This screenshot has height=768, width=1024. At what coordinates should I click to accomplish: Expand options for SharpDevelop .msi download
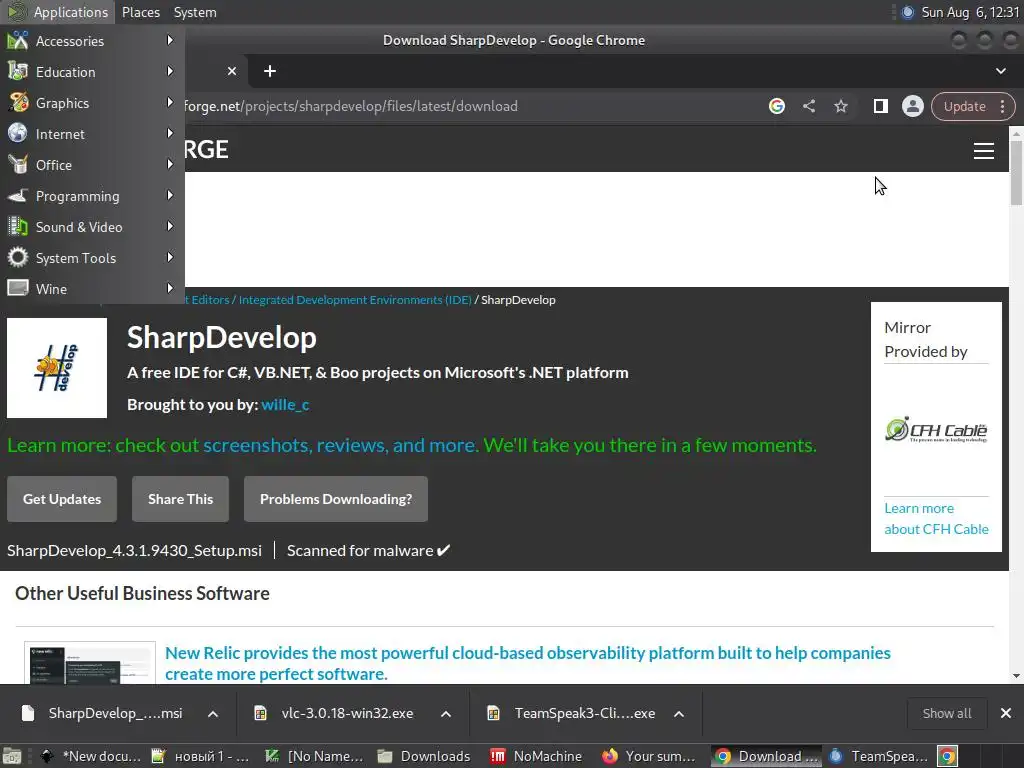coord(213,714)
